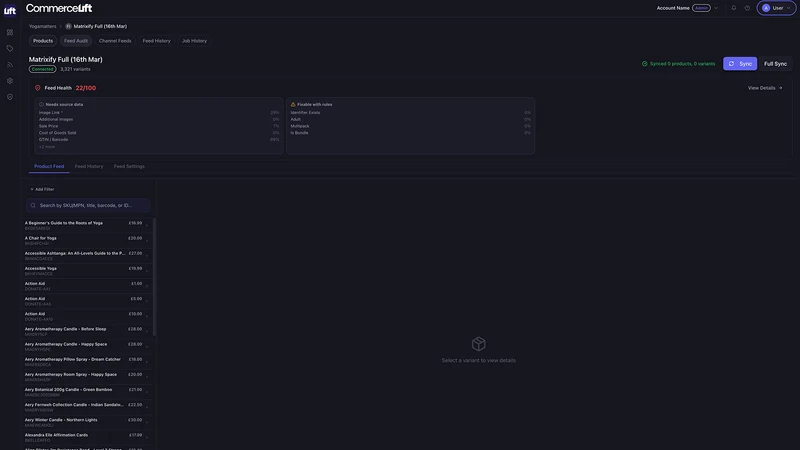Select Aery Botanical 200g Candle - Green Bamboo
This screenshot has height=450, width=800.
click(x=87, y=392)
